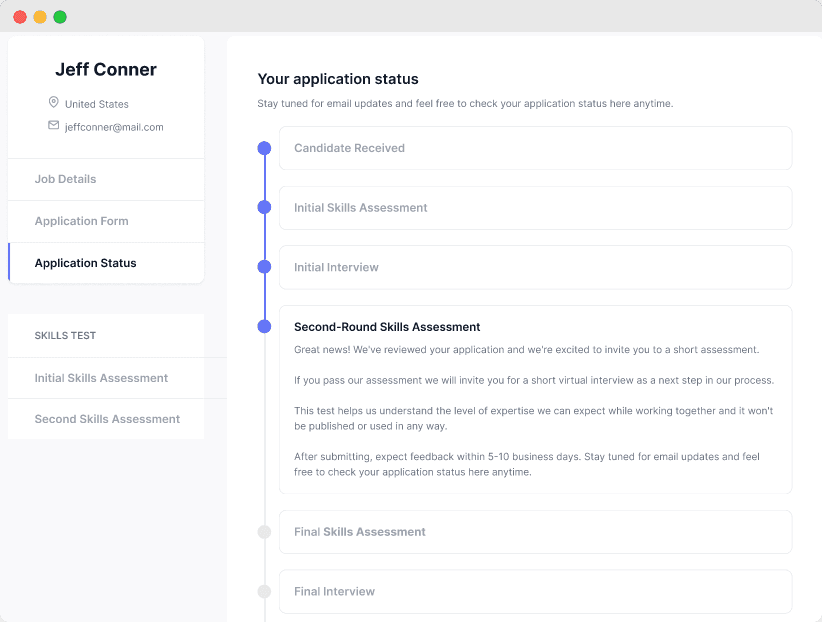Click the SKILLS TEST section header
This screenshot has width=822, height=622.
click(65, 336)
